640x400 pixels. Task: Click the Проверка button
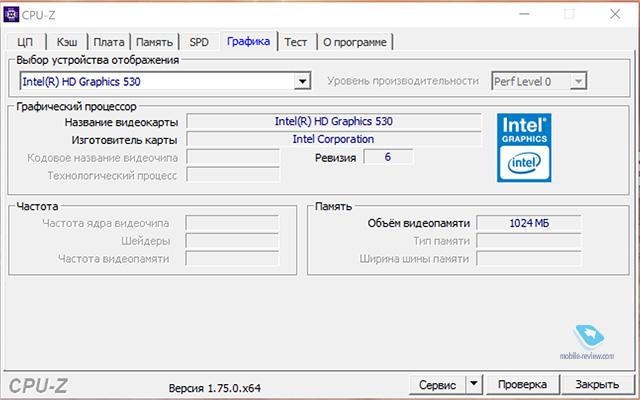click(x=522, y=384)
